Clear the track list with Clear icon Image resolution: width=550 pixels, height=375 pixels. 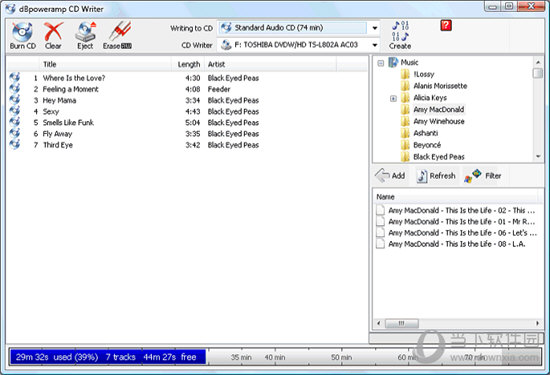point(53,32)
